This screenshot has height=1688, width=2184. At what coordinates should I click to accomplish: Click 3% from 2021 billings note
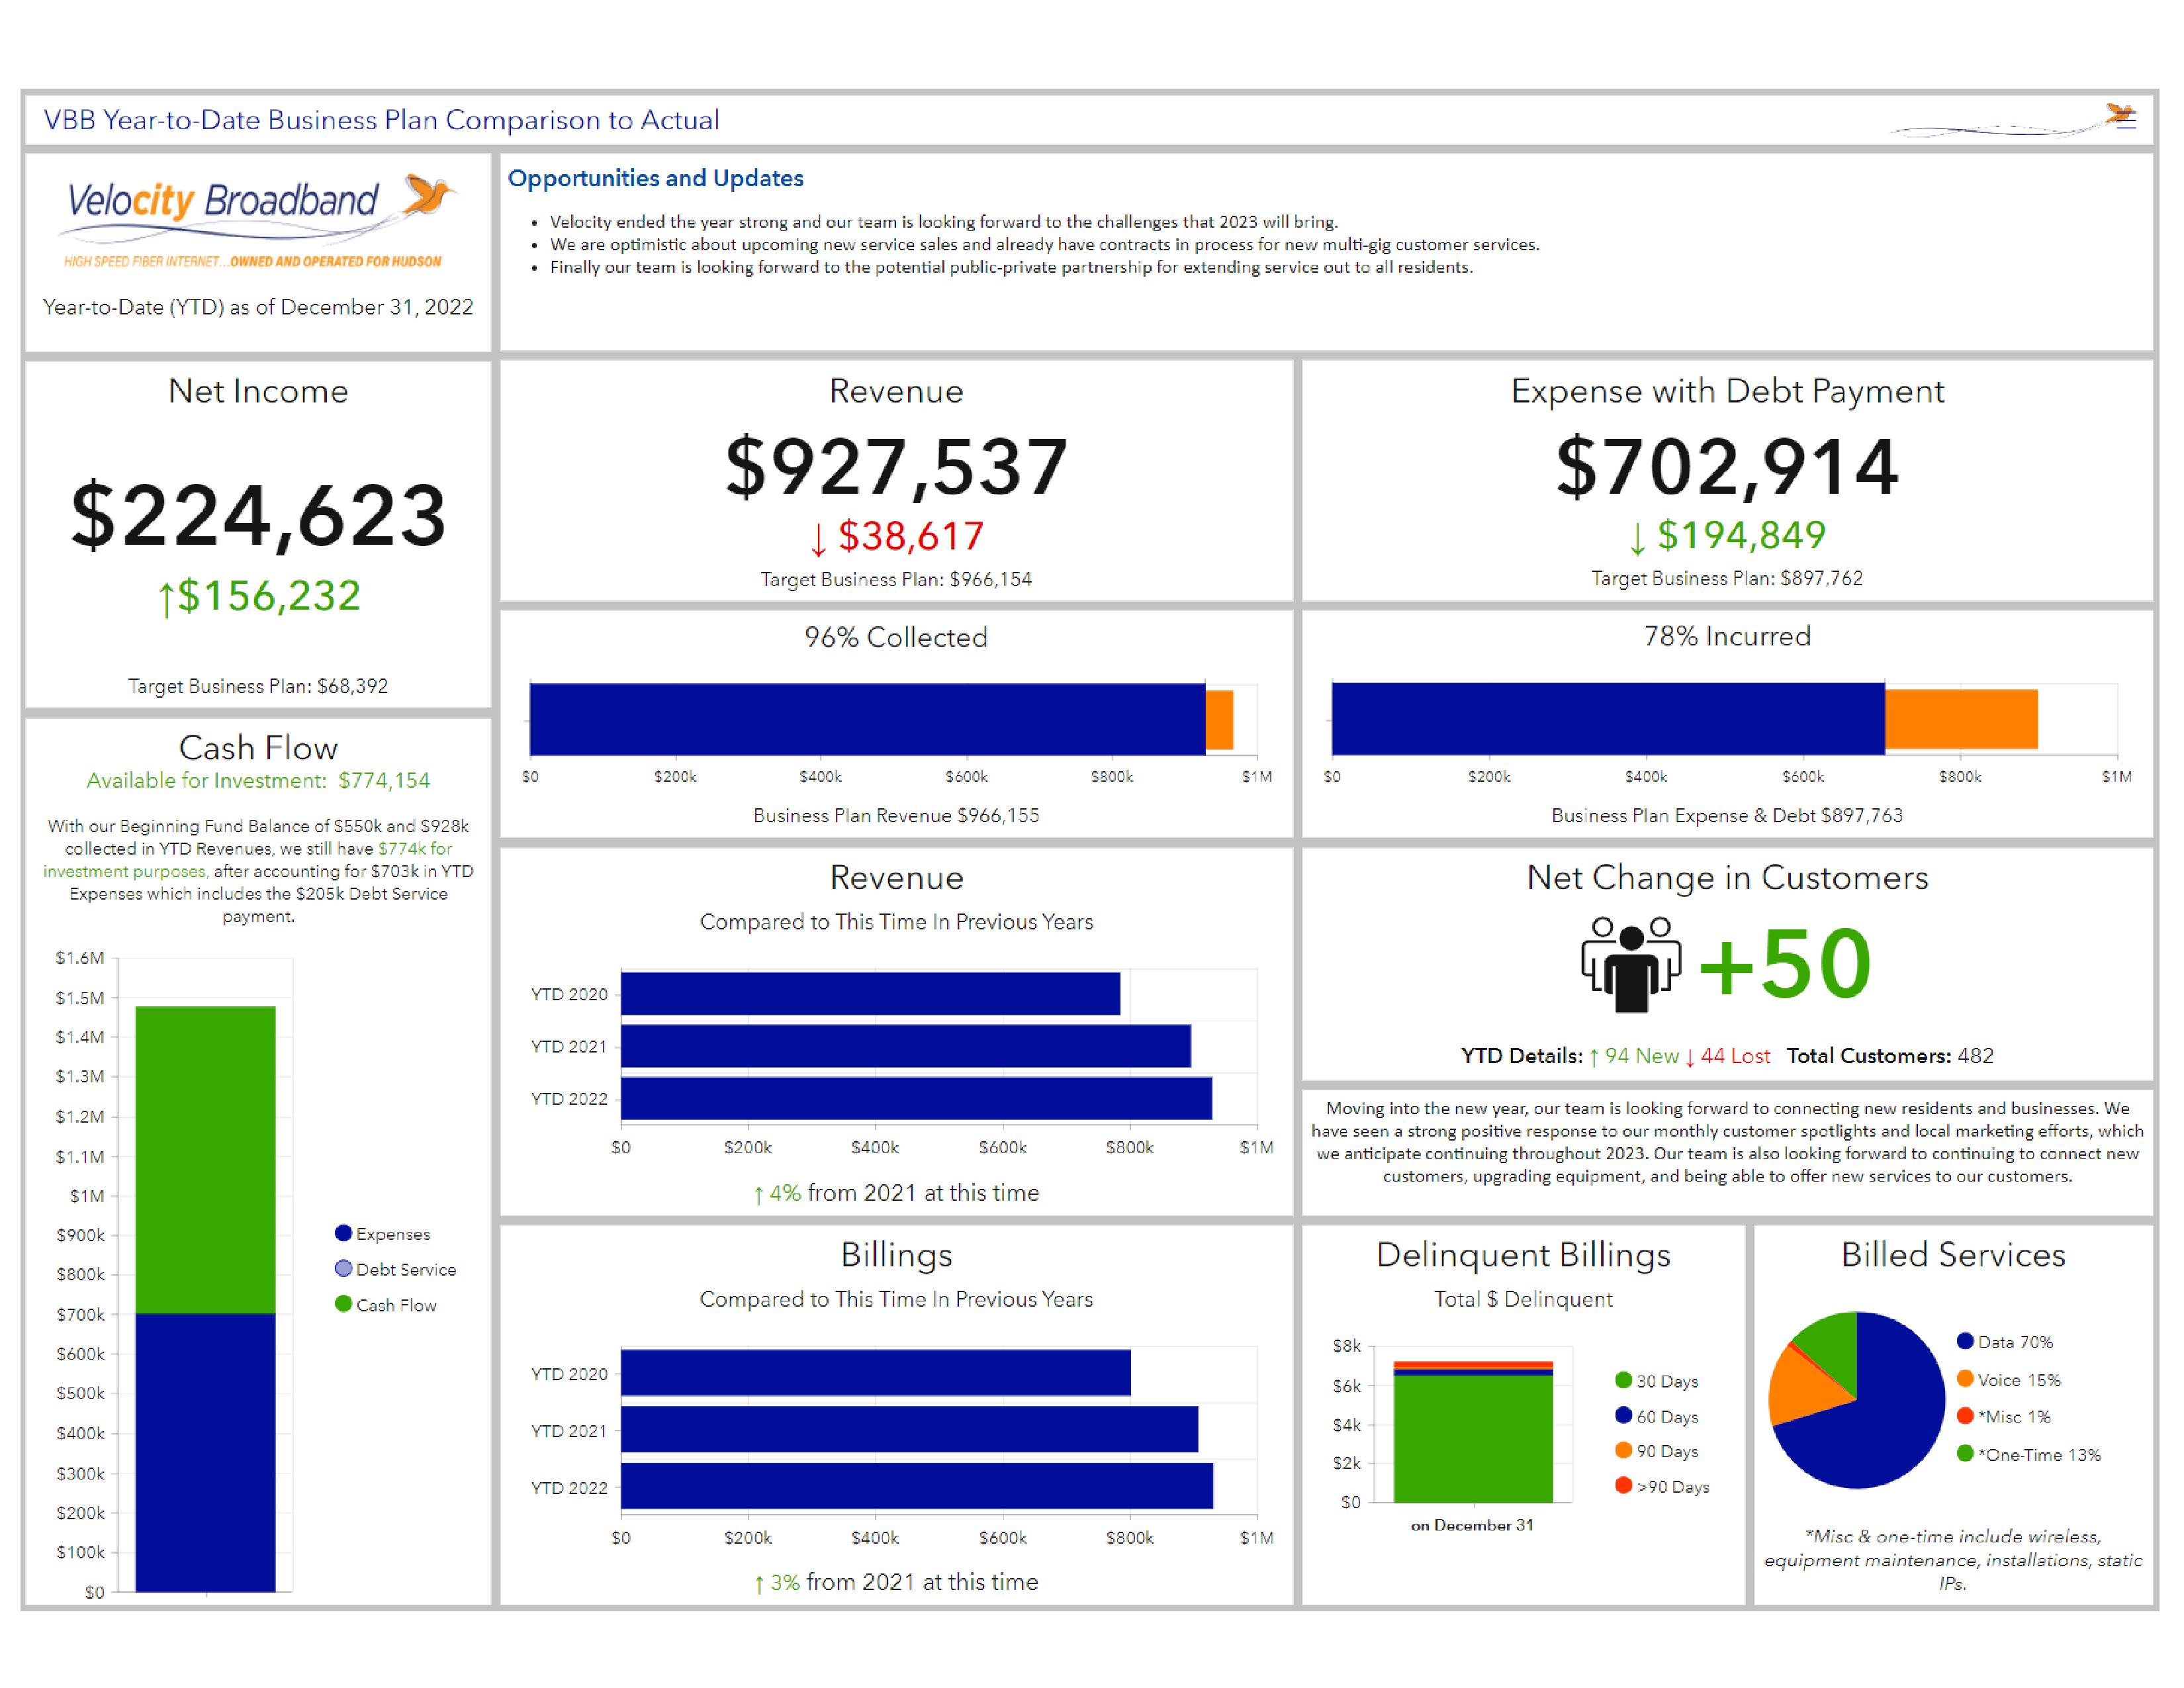coord(896,1582)
